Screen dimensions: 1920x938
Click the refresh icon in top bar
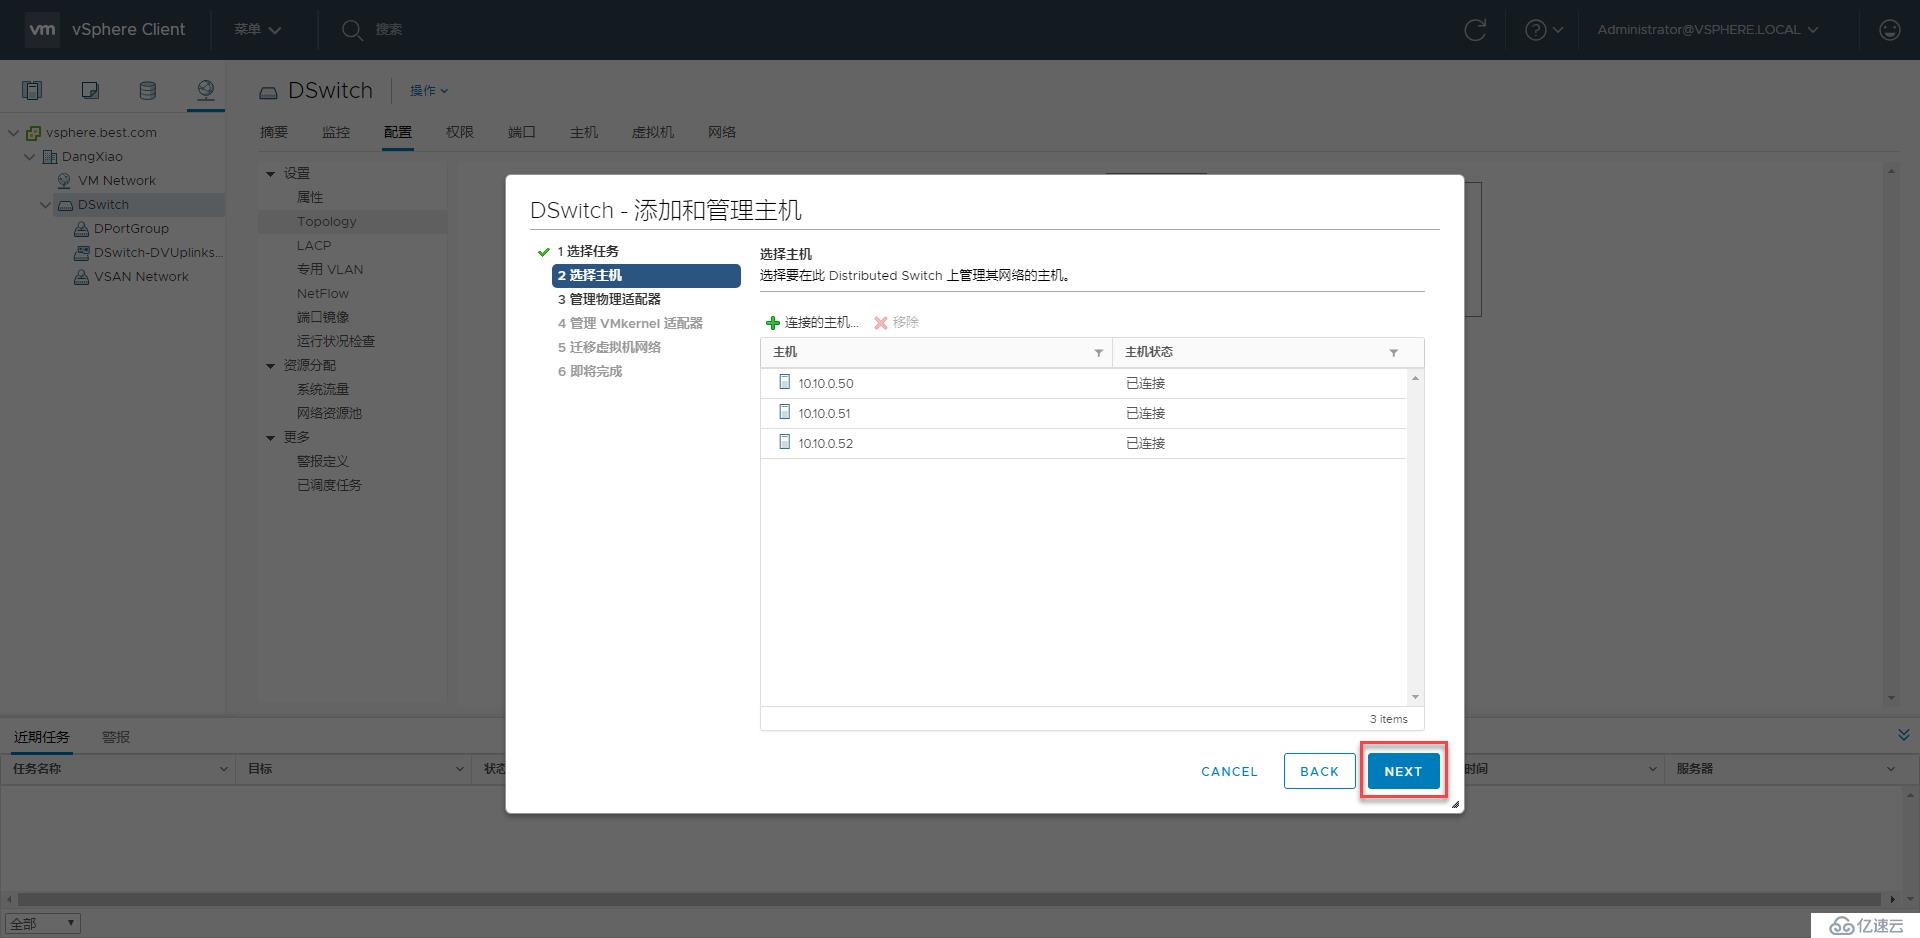[x=1475, y=30]
